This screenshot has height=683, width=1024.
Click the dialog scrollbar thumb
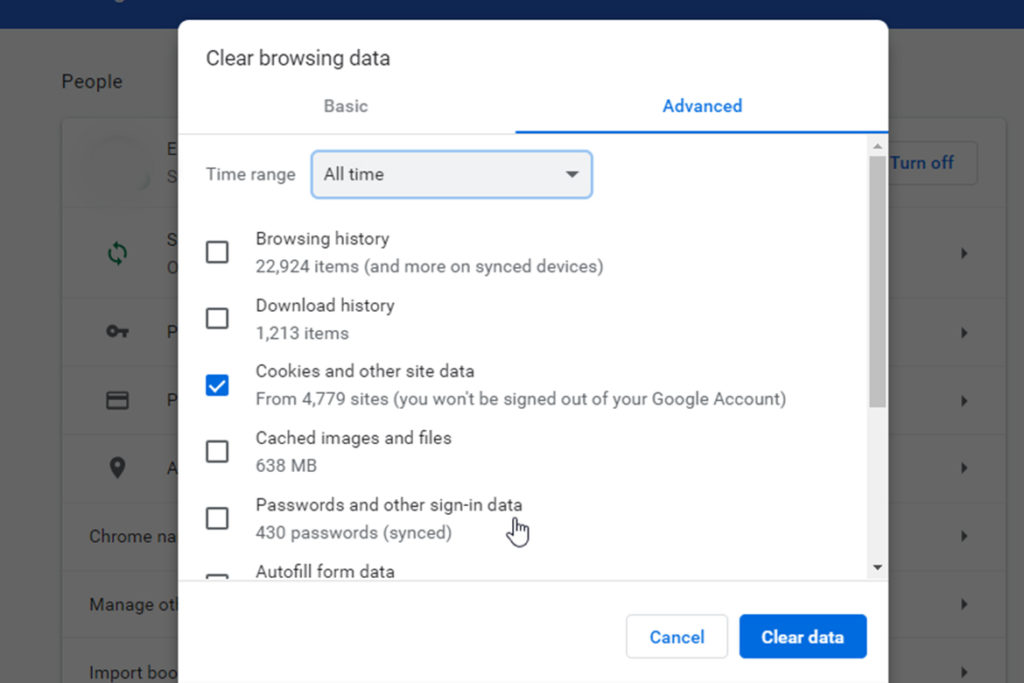click(877, 281)
